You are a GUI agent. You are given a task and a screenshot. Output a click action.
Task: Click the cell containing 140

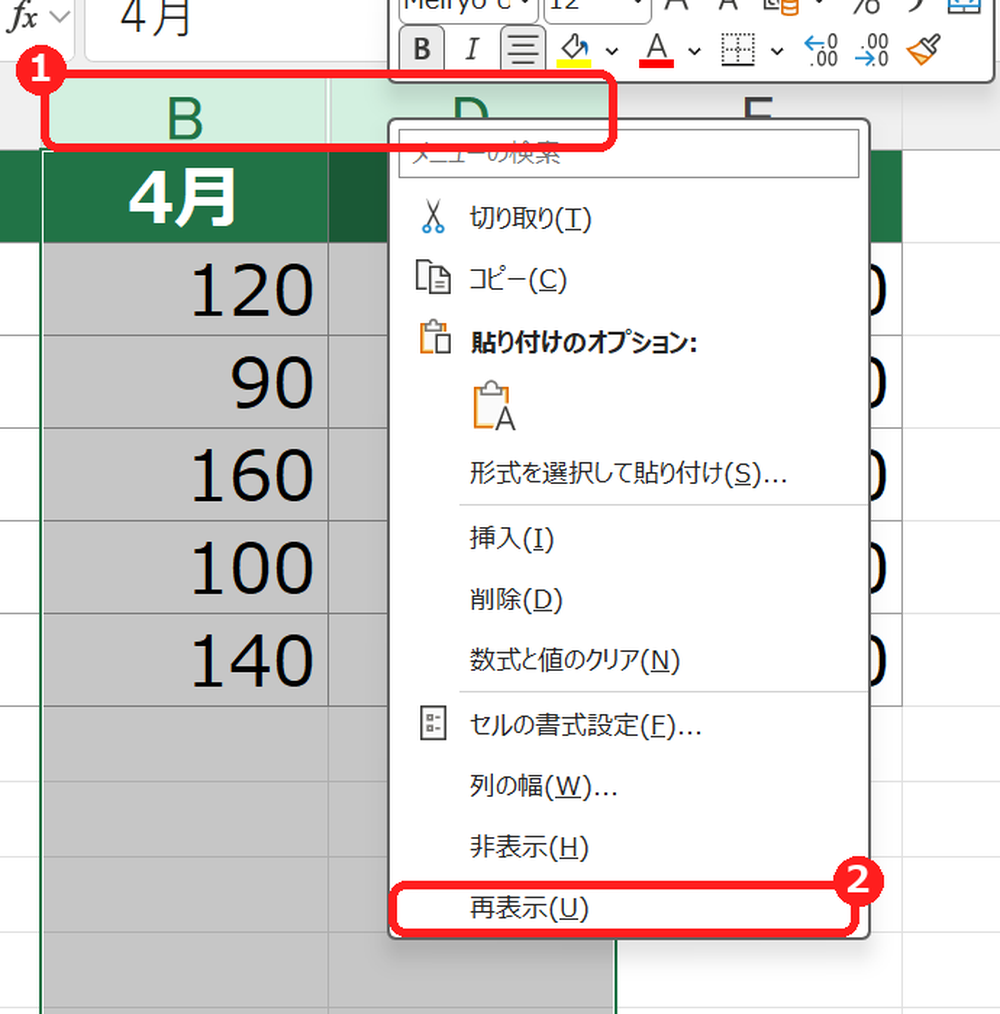(x=186, y=659)
